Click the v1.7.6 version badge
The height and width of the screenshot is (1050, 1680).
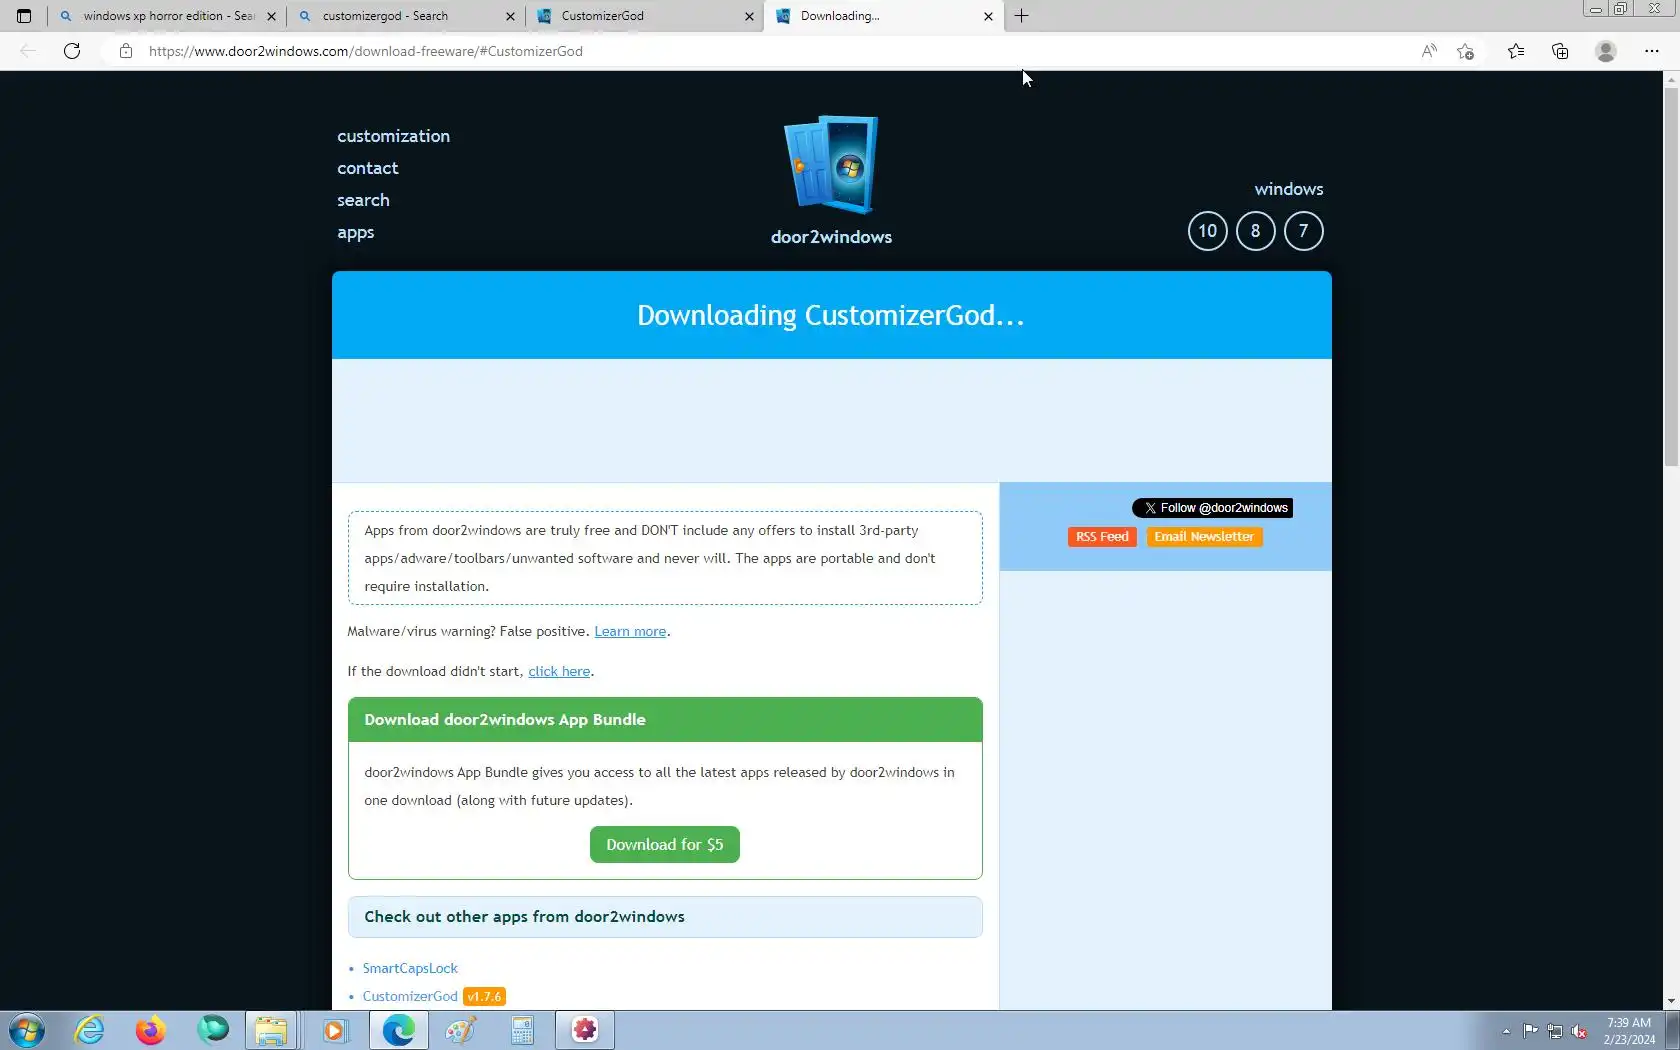[x=484, y=997]
